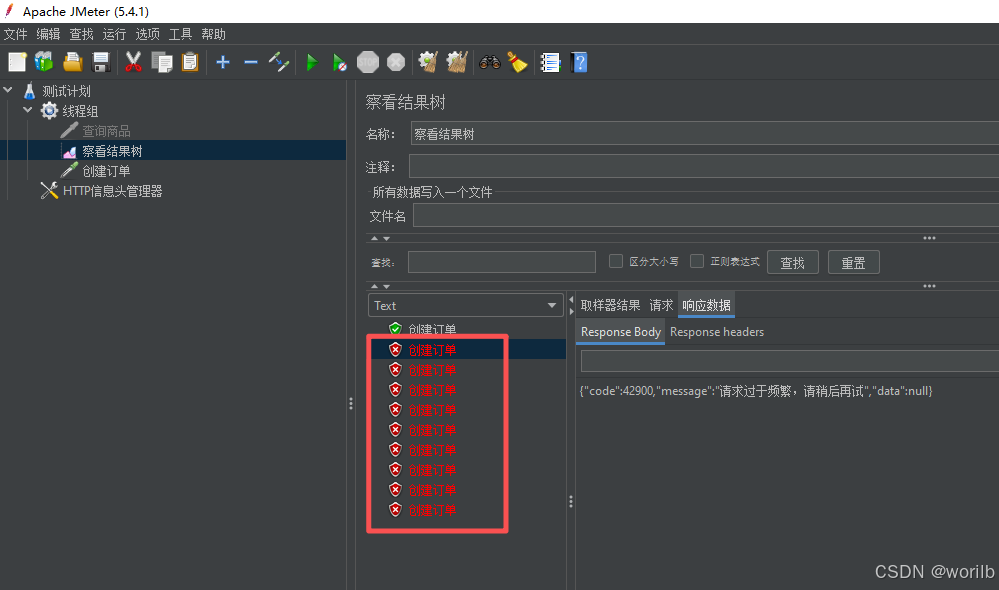Expand all nodes with plus icon
This screenshot has width=999, height=590.
coord(223,62)
